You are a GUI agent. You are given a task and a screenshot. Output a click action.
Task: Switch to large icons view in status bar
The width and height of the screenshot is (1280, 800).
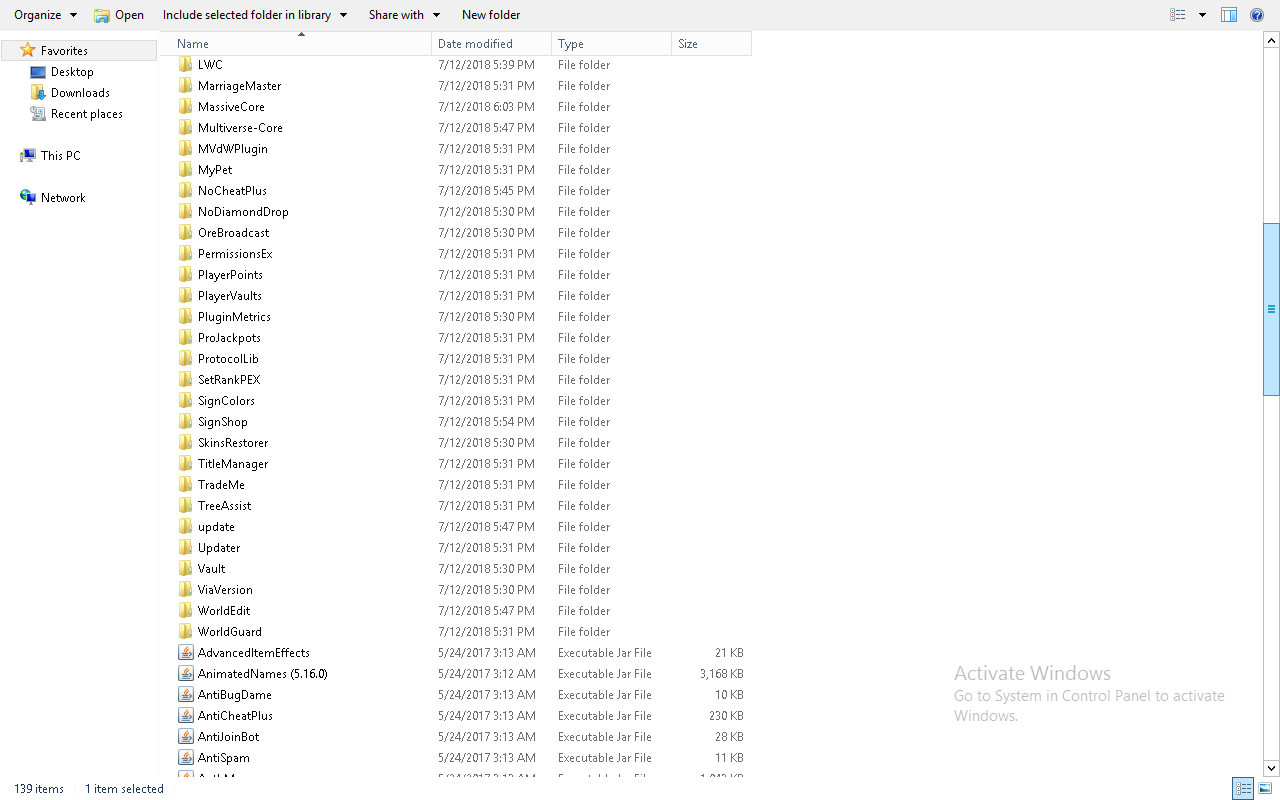1265,789
